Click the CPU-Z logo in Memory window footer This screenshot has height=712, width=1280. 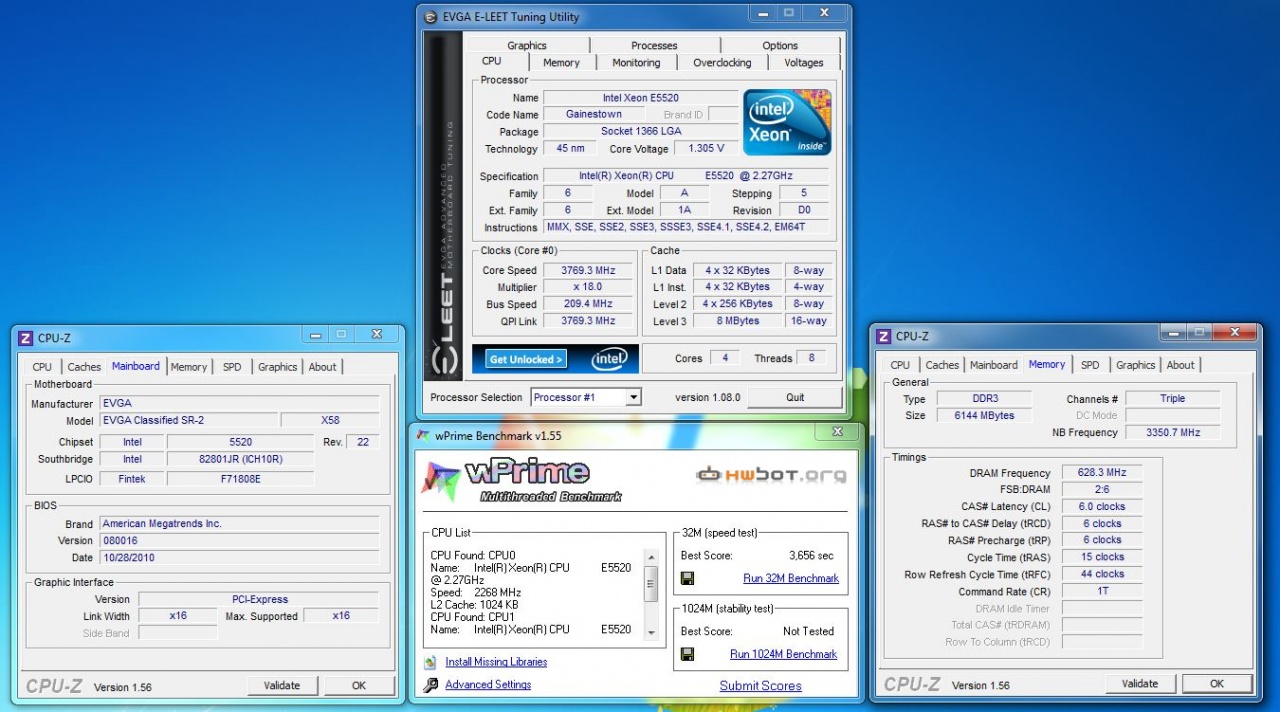[x=911, y=684]
